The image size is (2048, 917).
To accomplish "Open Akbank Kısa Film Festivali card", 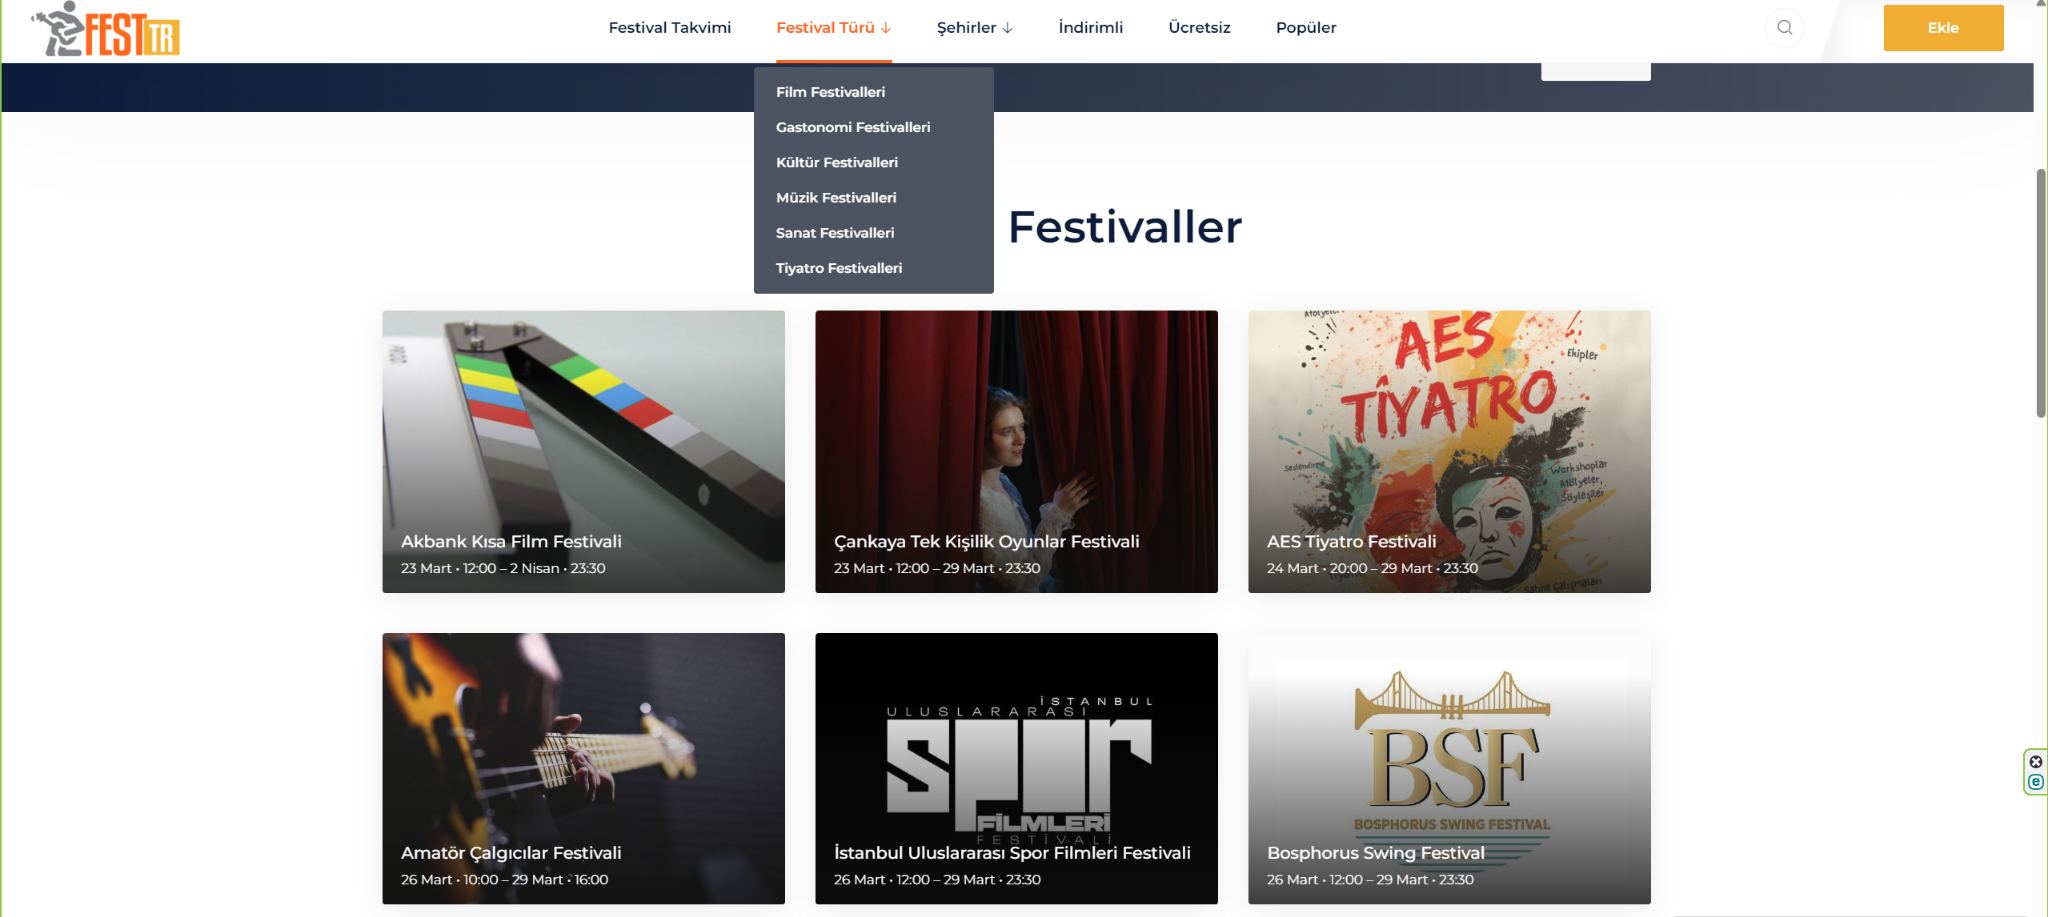I will click(x=583, y=451).
